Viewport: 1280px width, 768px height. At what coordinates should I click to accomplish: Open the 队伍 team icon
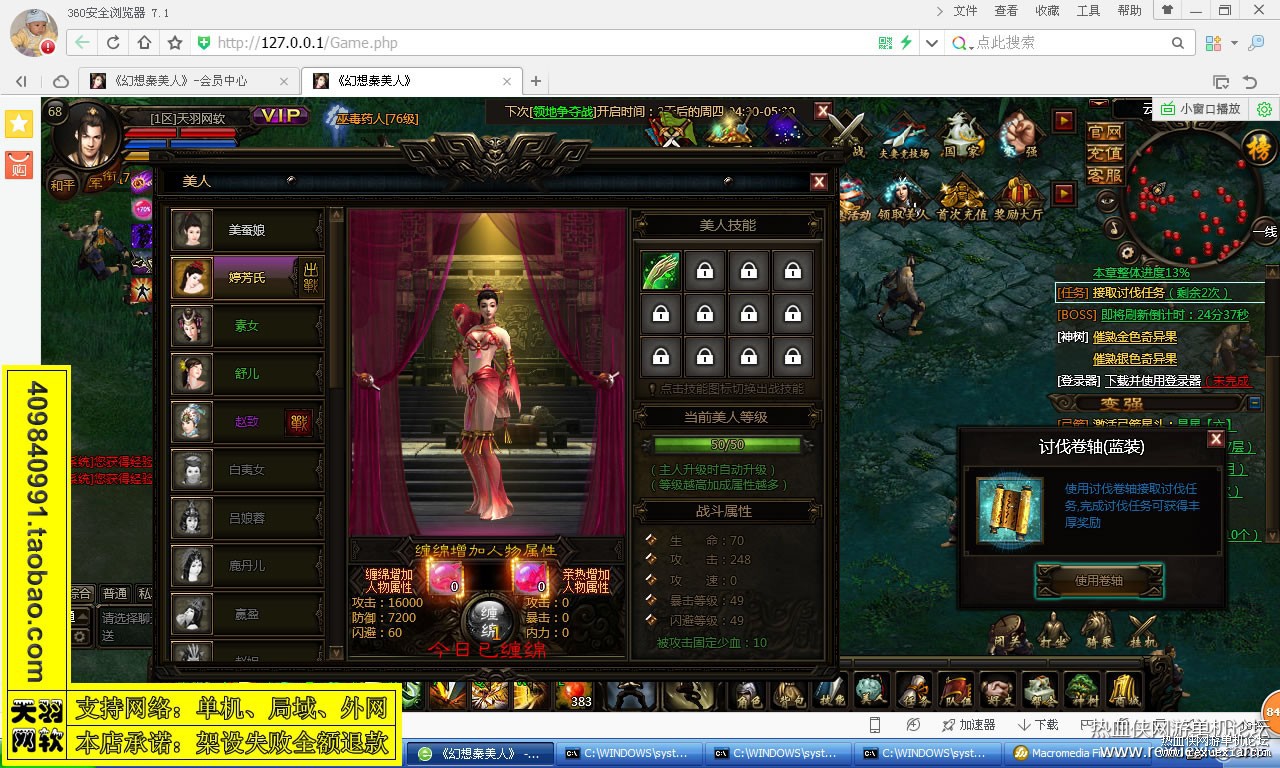click(956, 691)
